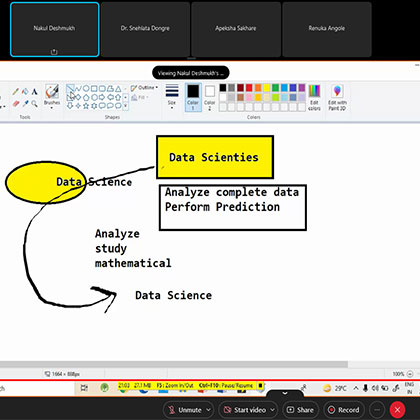Viewport: 420px width, 420px height.
Task: Pick the Right arrow shape
Action: click(102, 97)
